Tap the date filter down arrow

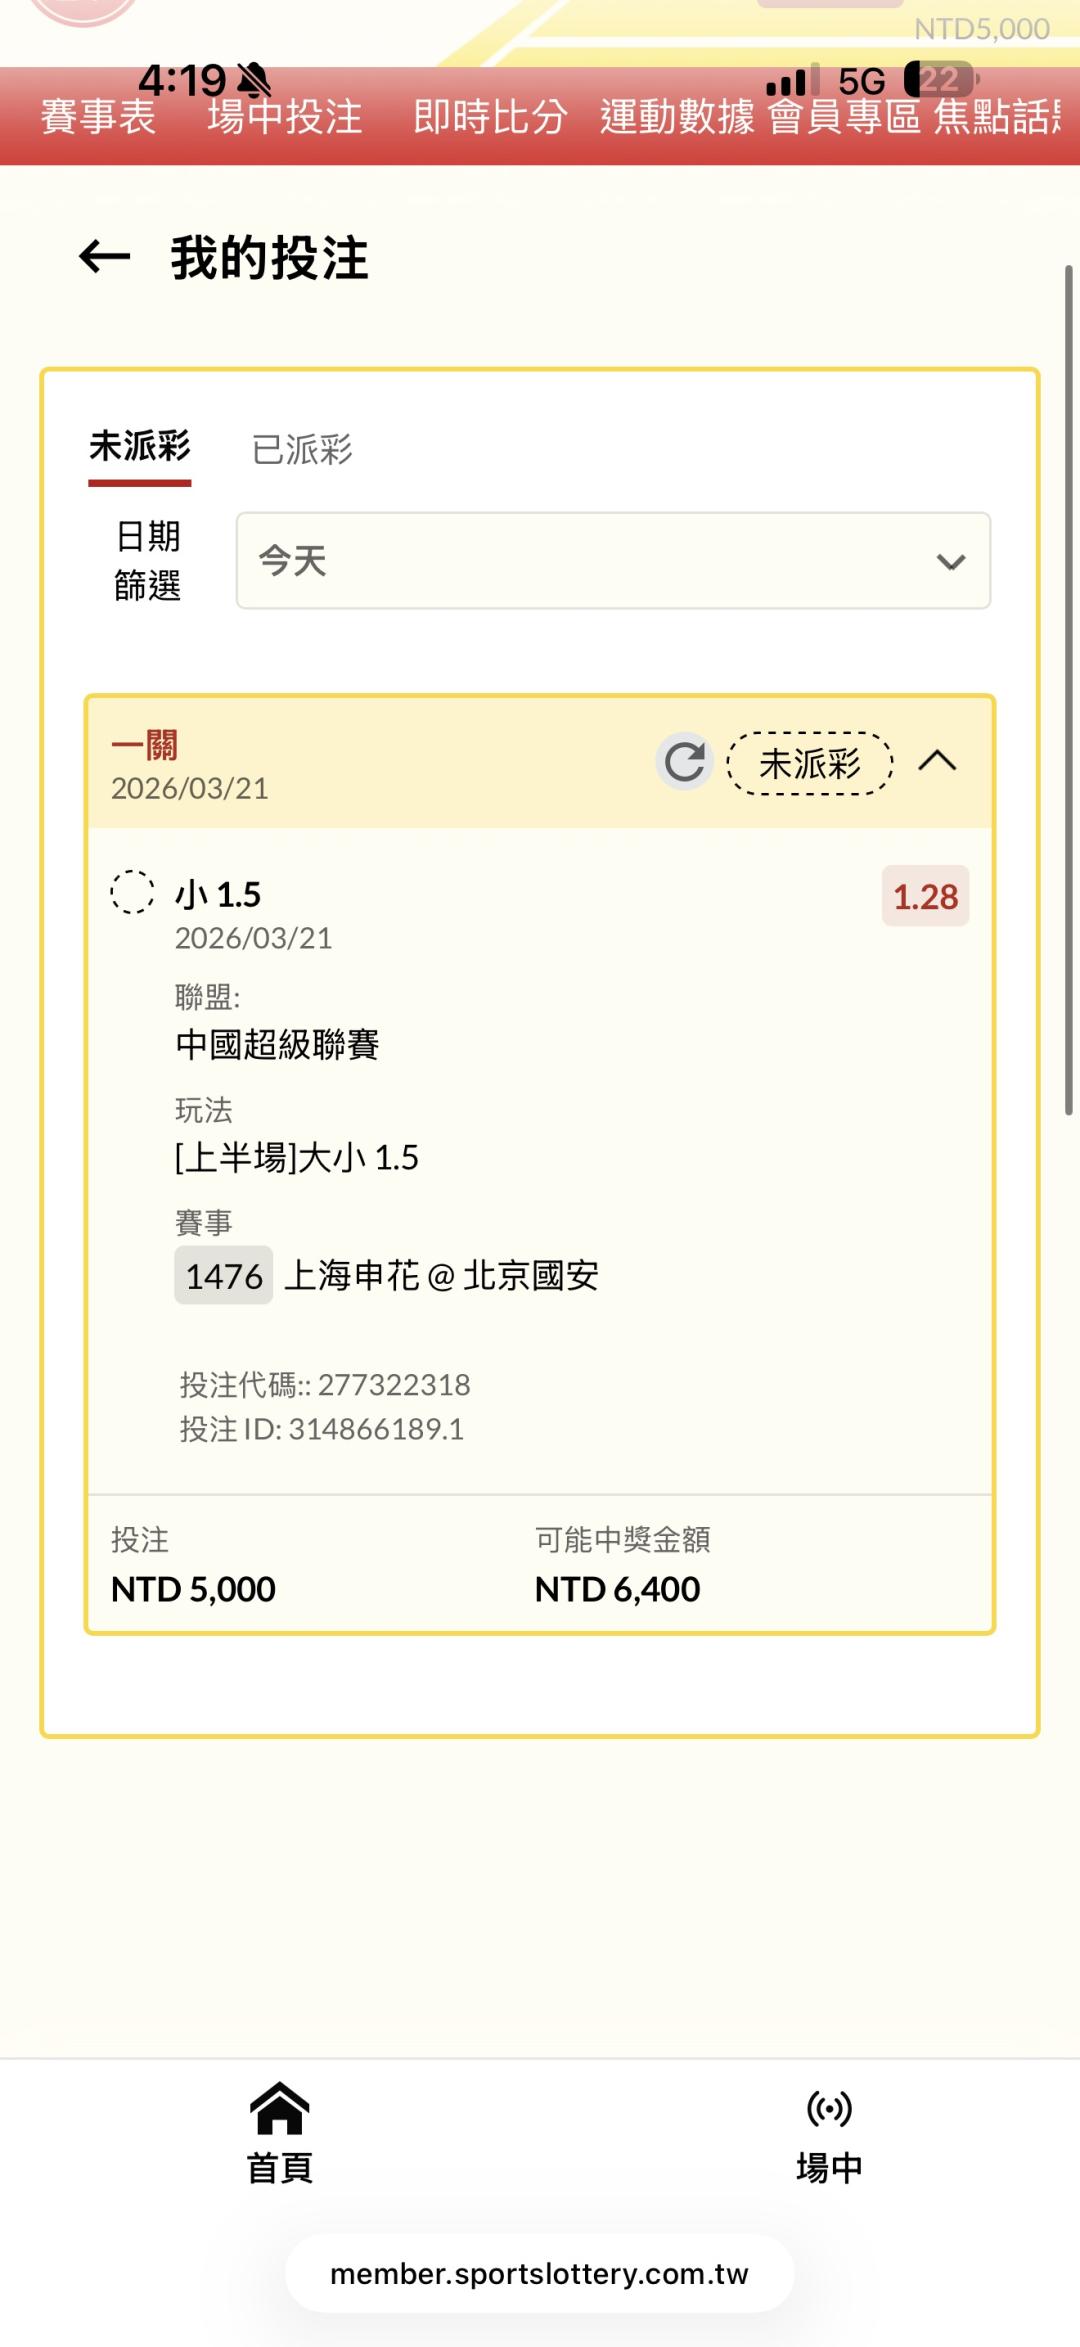[x=950, y=562]
